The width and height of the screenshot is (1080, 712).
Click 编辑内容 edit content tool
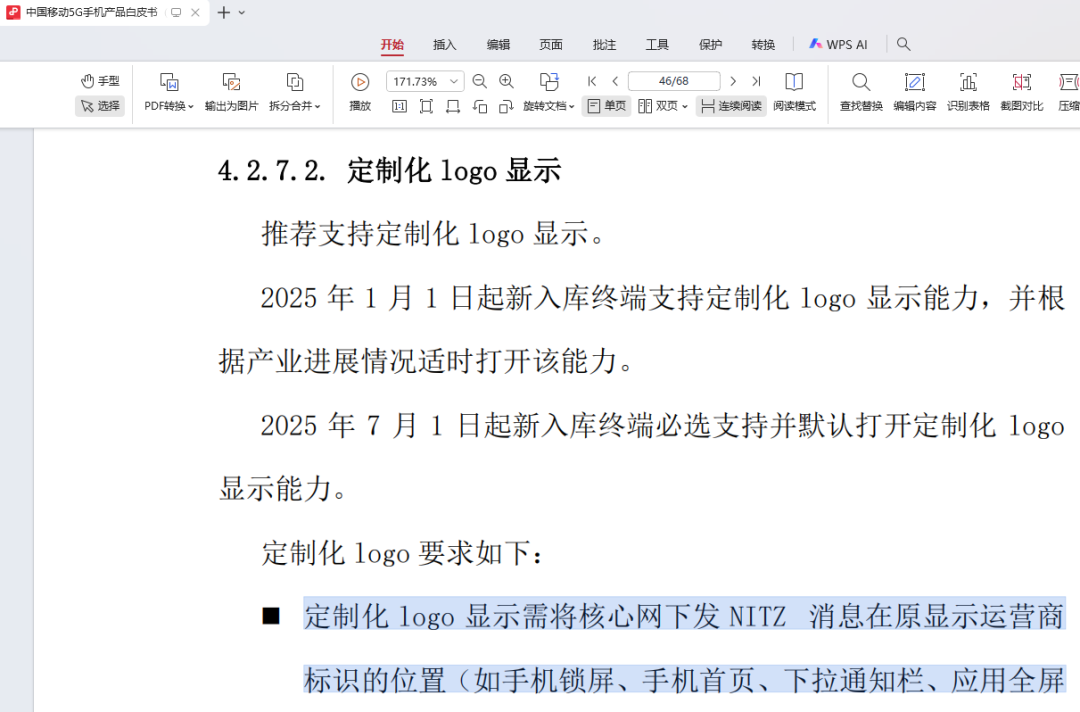click(915, 92)
